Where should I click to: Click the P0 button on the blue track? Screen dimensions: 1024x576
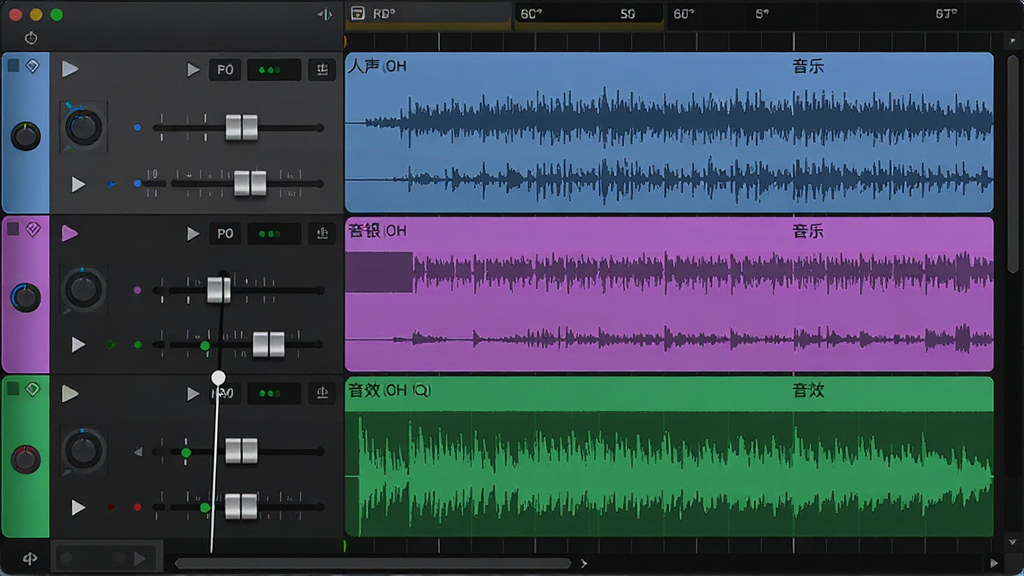click(225, 70)
